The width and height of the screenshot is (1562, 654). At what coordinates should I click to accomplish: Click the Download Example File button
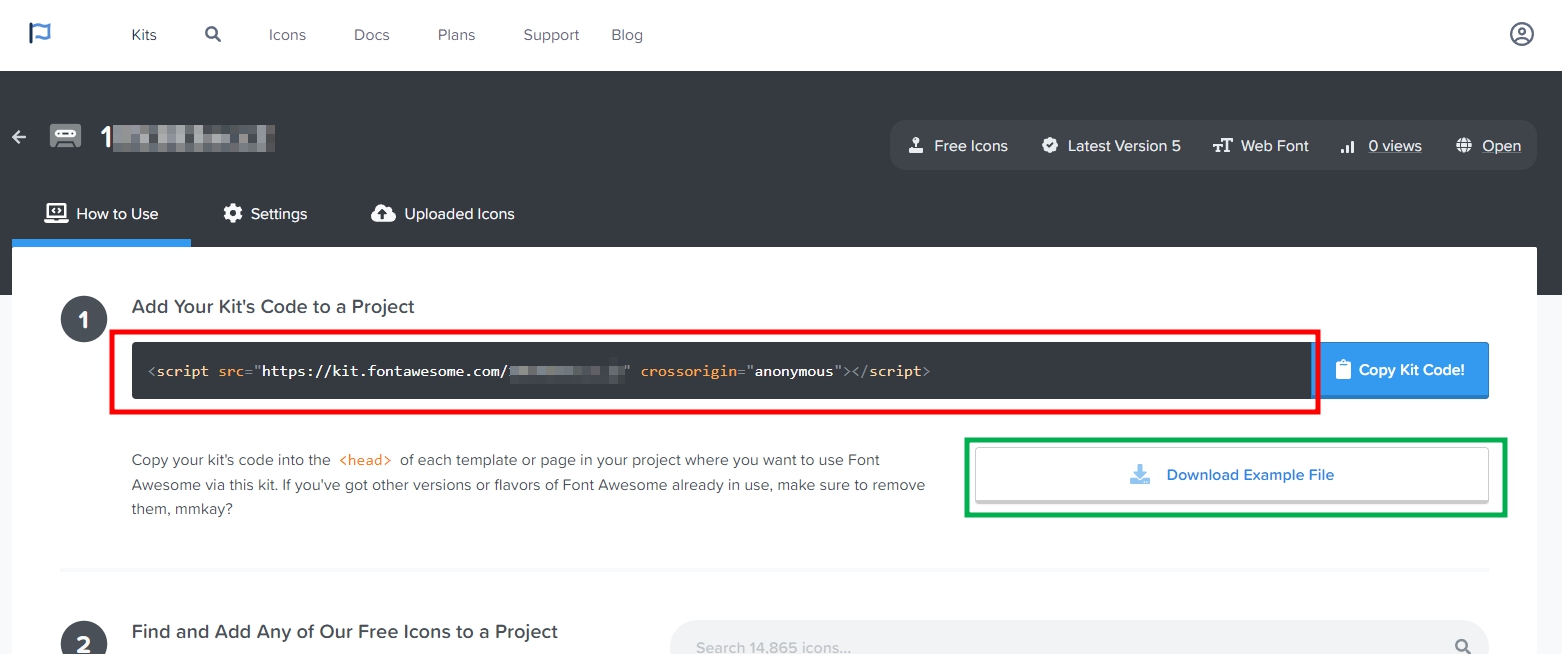tap(1232, 475)
